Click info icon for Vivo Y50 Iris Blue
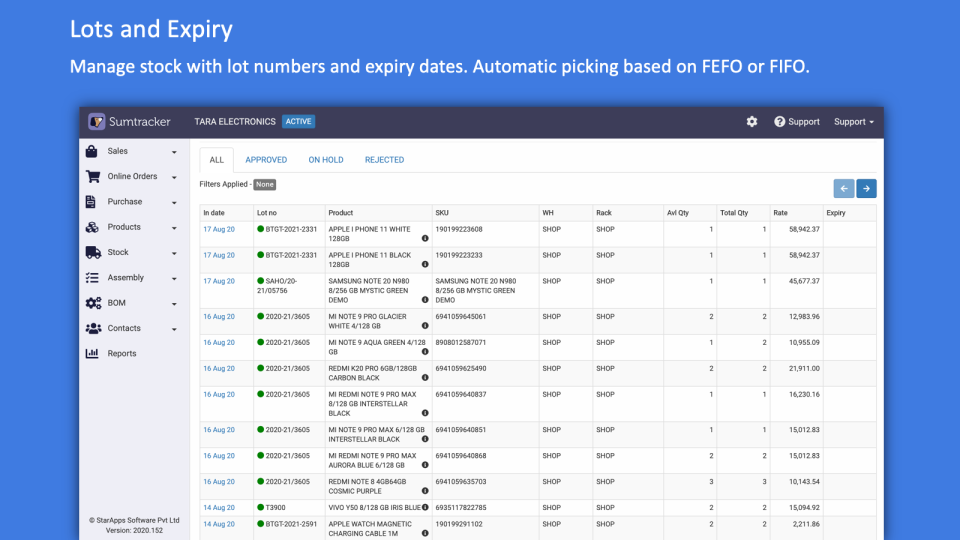 tap(425, 507)
